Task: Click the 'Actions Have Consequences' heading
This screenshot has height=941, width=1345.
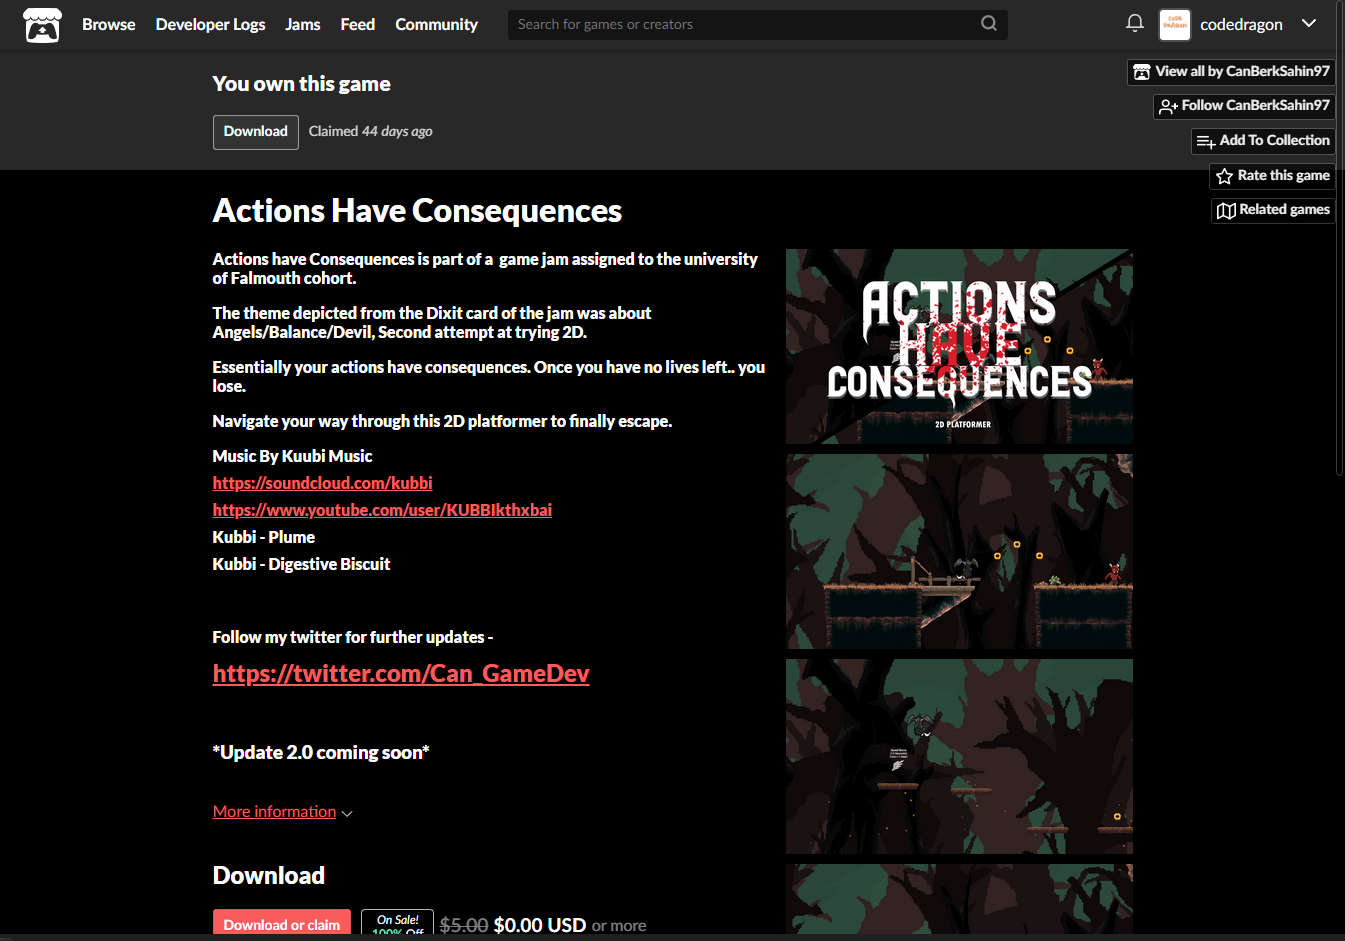Action: [x=417, y=211]
